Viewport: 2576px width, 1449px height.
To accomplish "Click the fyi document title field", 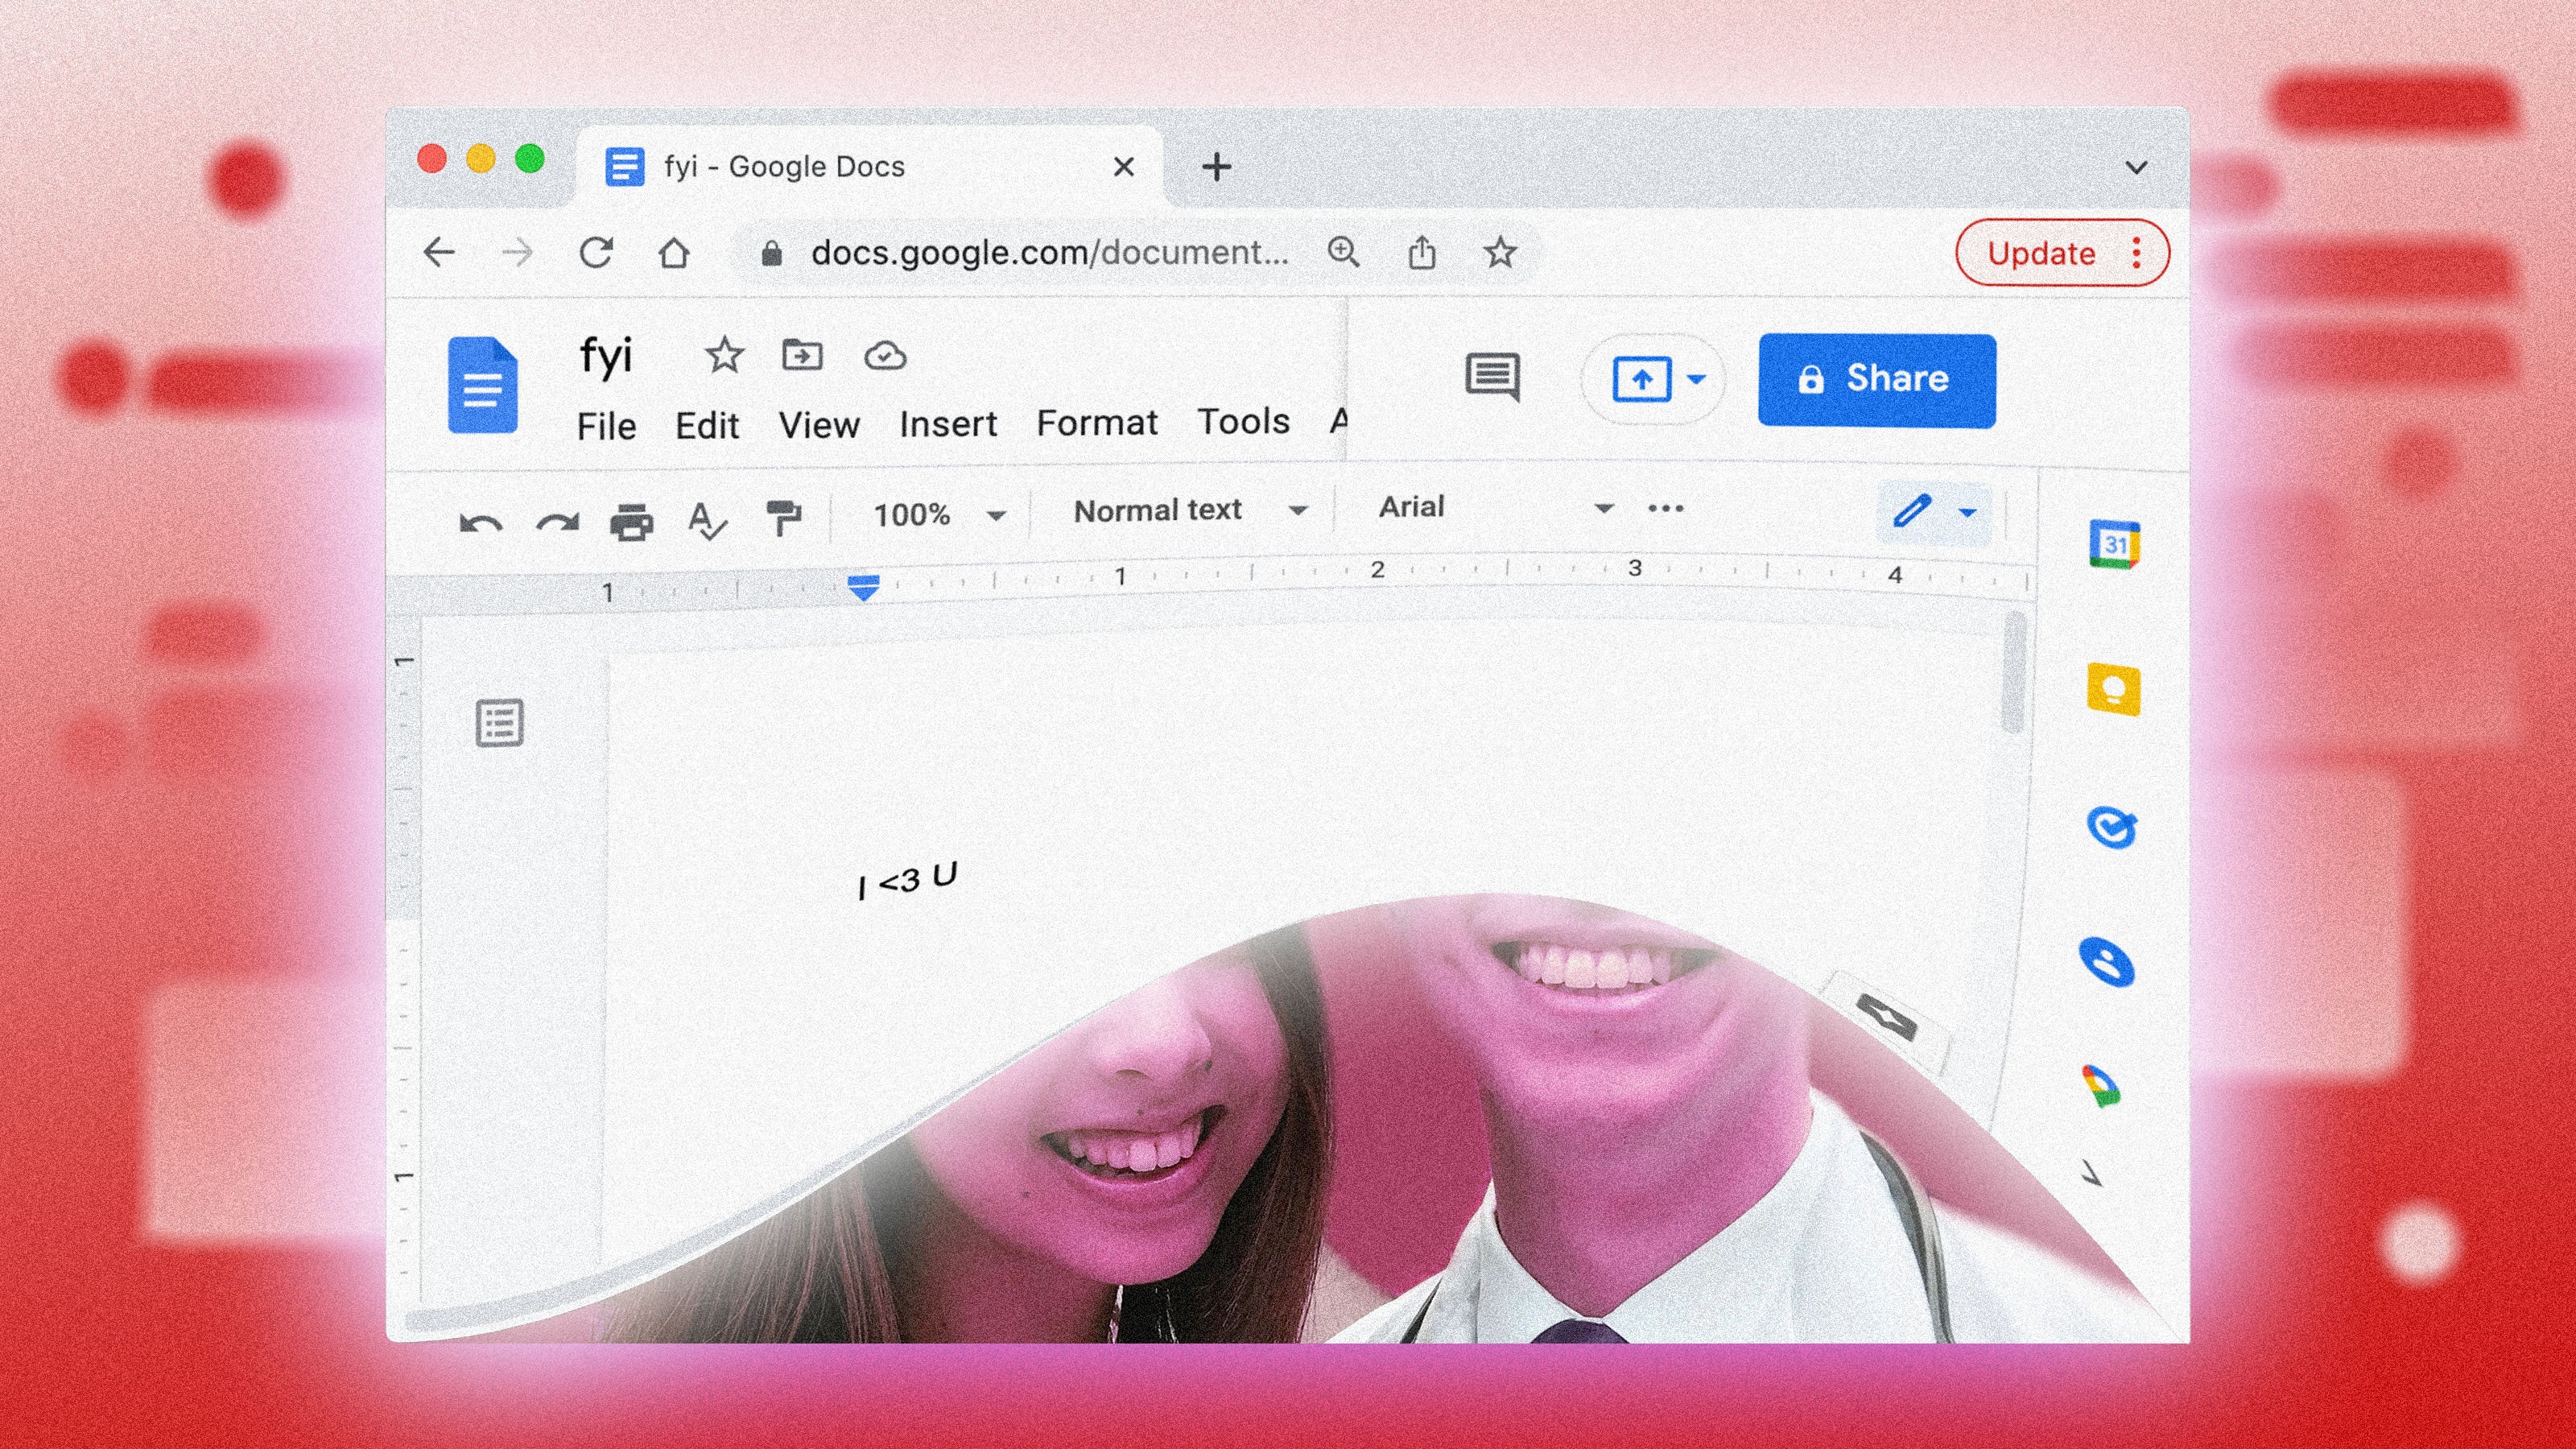I will tap(606, 356).
